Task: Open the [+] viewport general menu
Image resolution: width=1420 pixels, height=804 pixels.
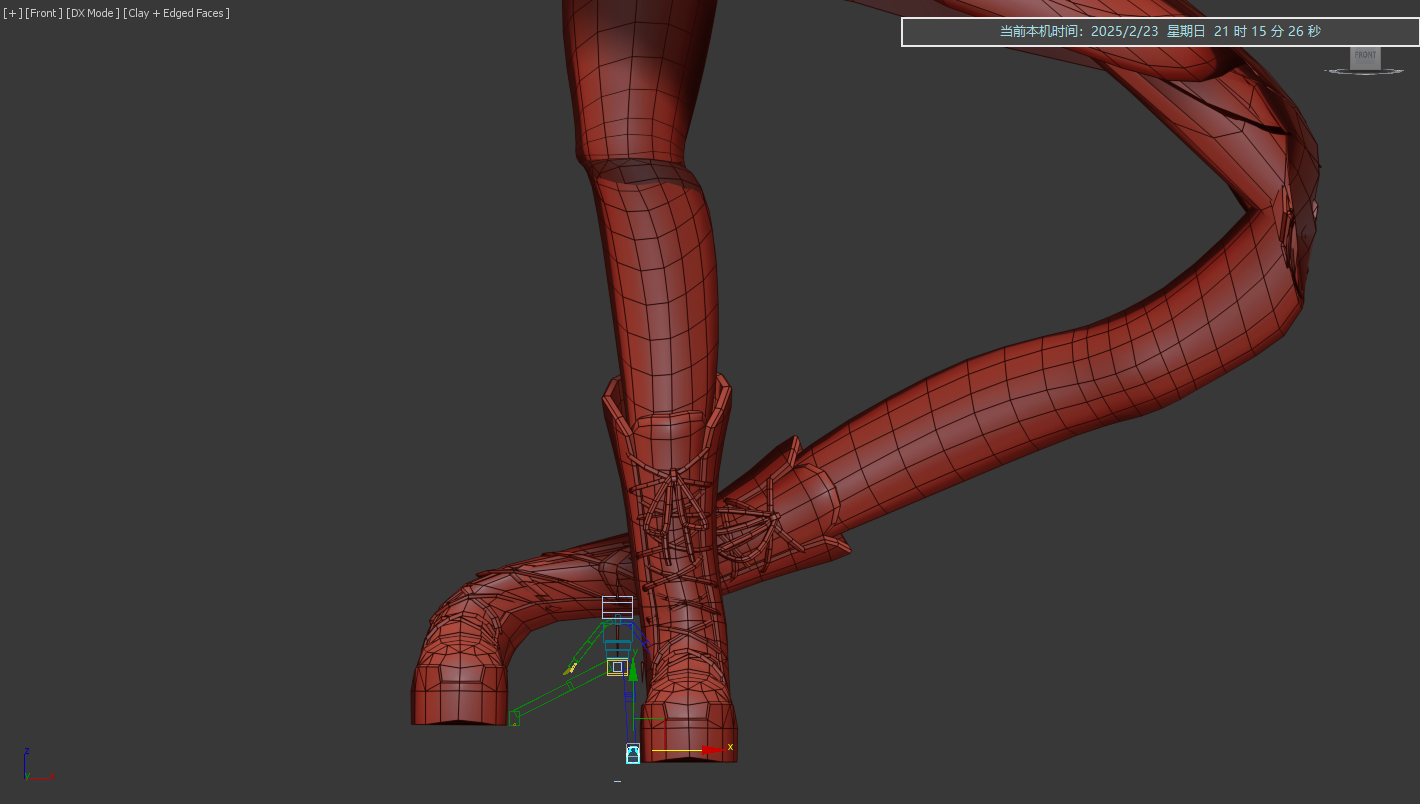Action: [12, 13]
